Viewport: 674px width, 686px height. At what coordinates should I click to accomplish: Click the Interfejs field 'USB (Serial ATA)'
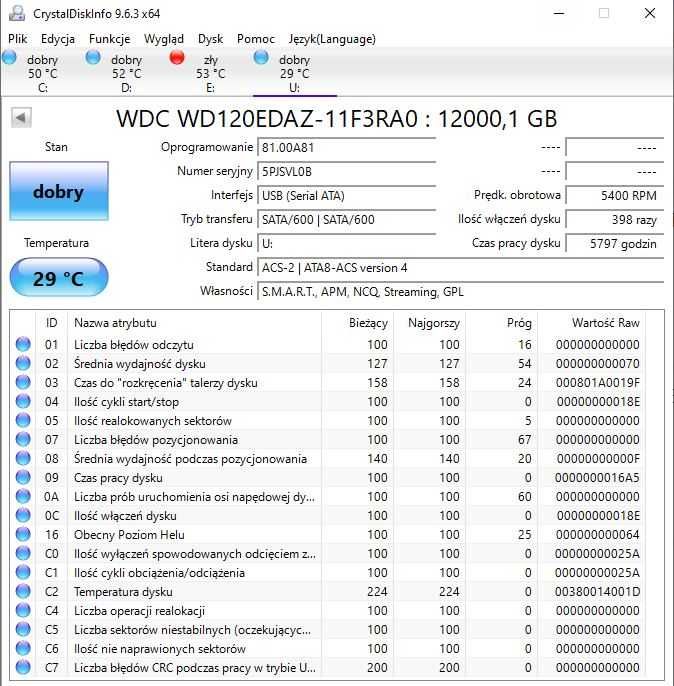[347, 196]
